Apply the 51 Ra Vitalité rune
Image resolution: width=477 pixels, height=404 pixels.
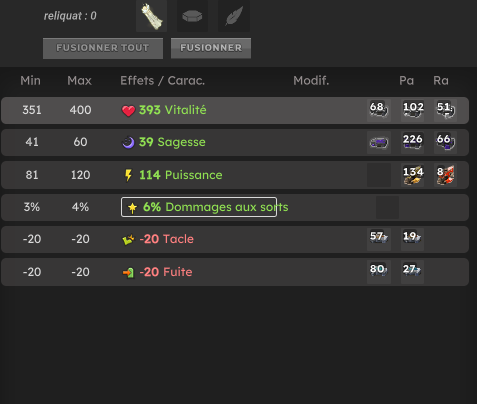pos(445,110)
